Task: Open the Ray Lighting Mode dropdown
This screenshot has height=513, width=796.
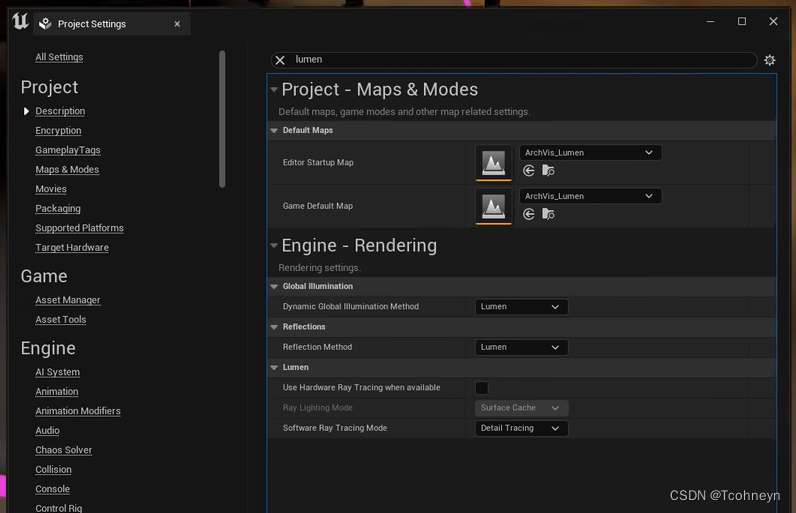Action: click(x=521, y=408)
